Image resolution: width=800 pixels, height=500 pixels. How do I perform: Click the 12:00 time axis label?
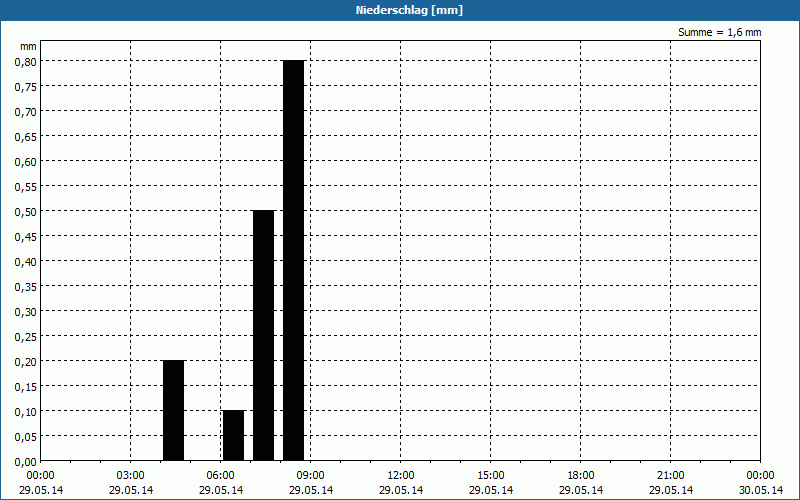pyautogui.click(x=401, y=476)
